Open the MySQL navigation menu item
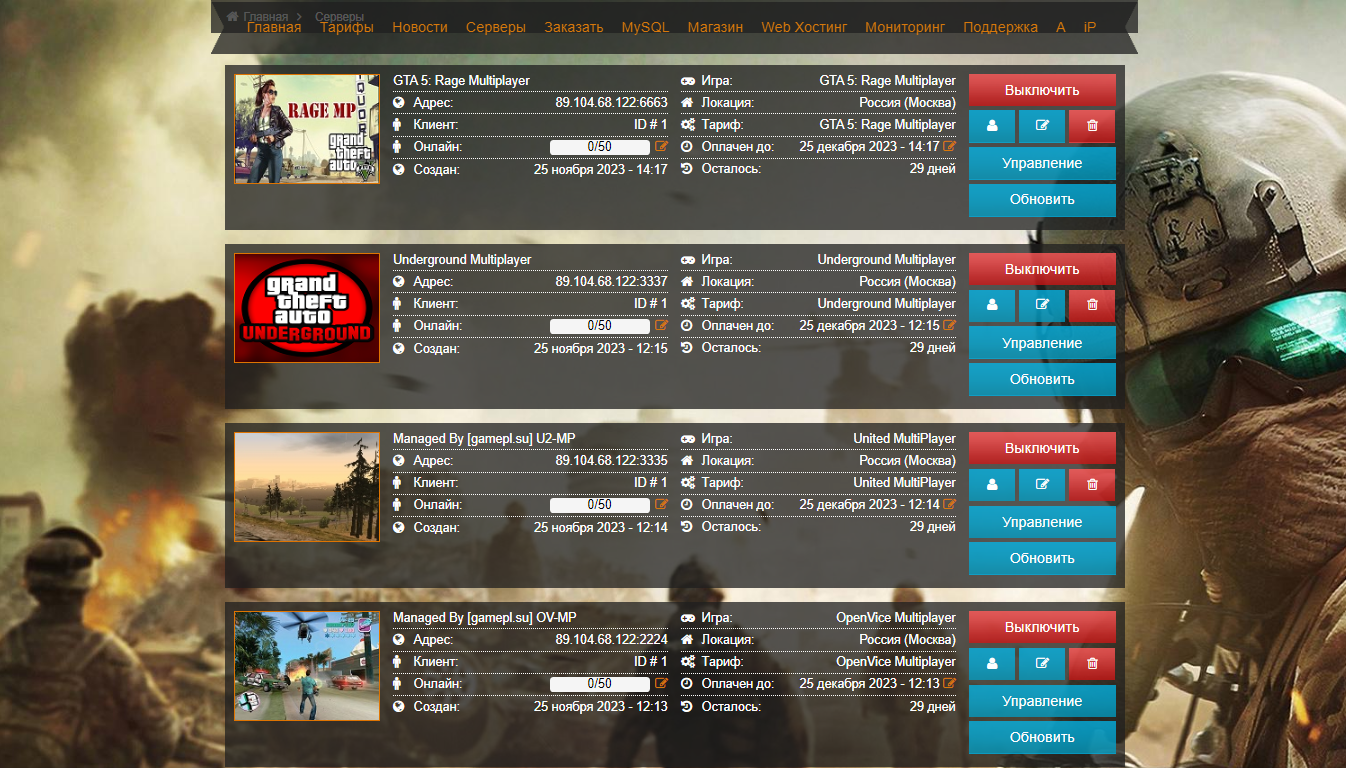 click(x=645, y=27)
